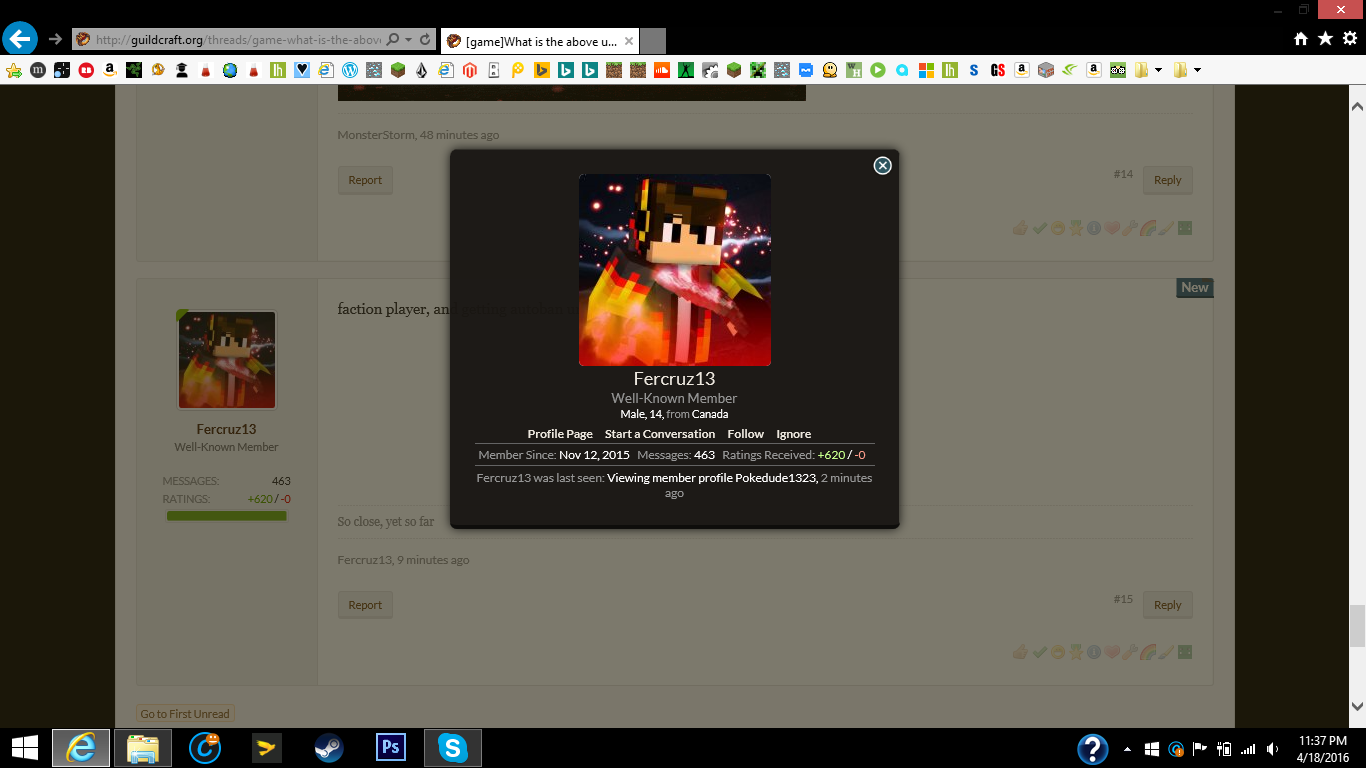Open the GS GameSpot favorite
This screenshot has width=1366, height=768.
(x=998, y=70)
